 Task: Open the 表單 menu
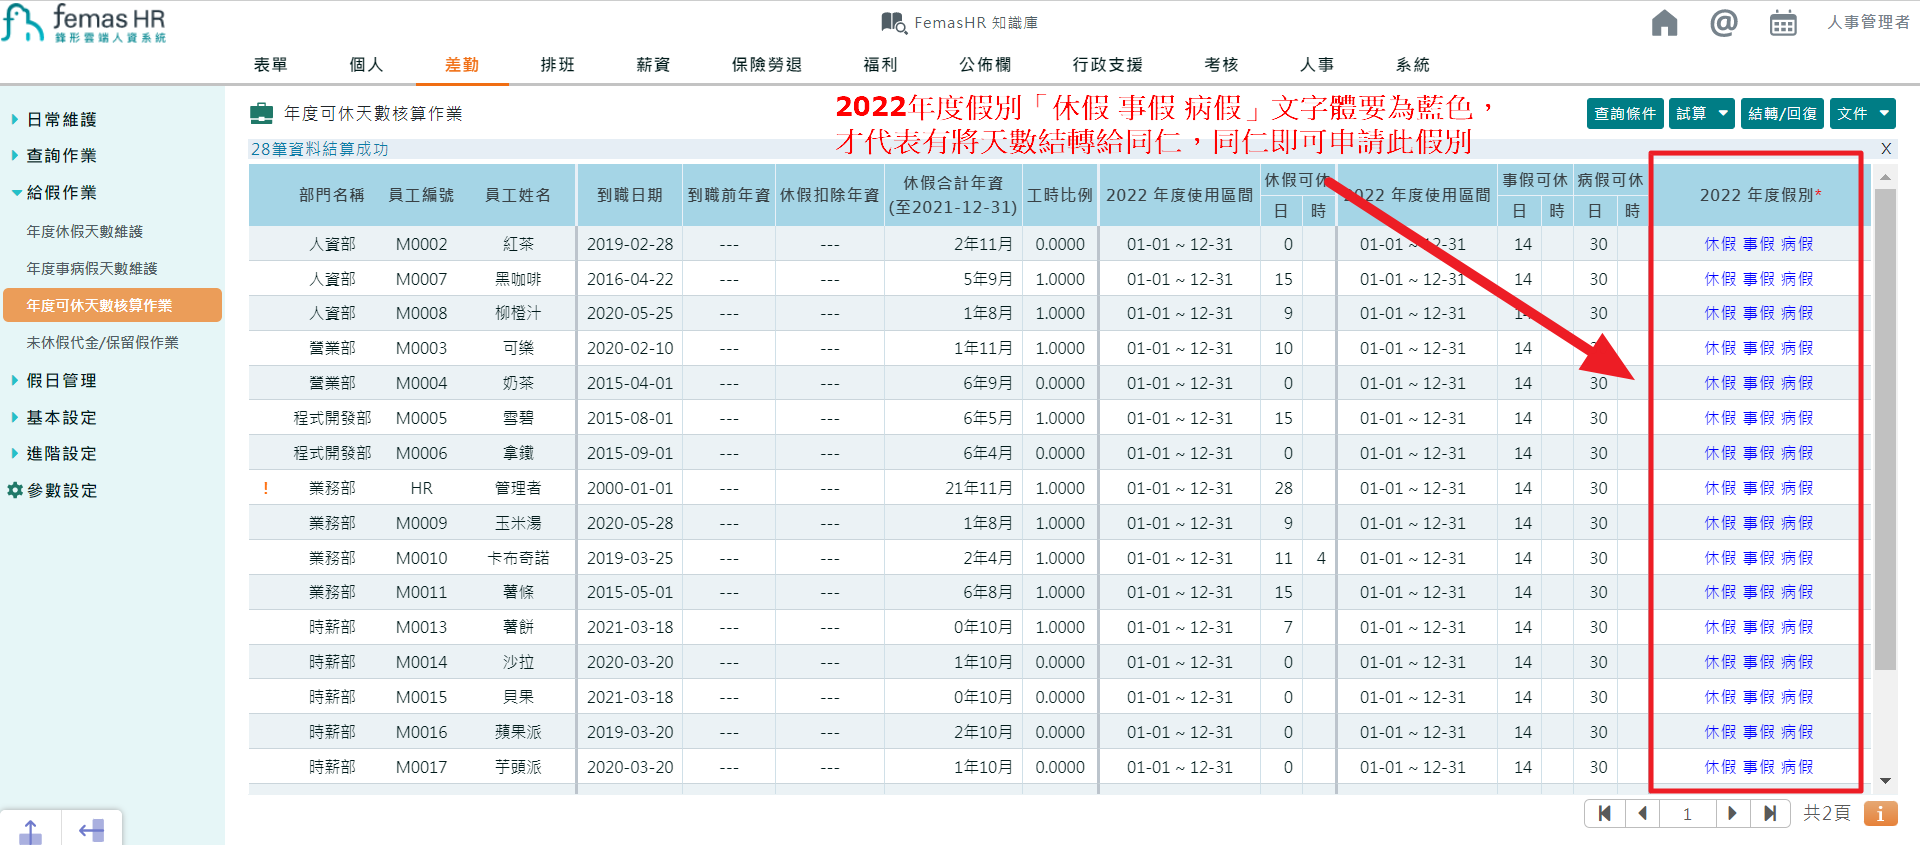tap(270, 64)
